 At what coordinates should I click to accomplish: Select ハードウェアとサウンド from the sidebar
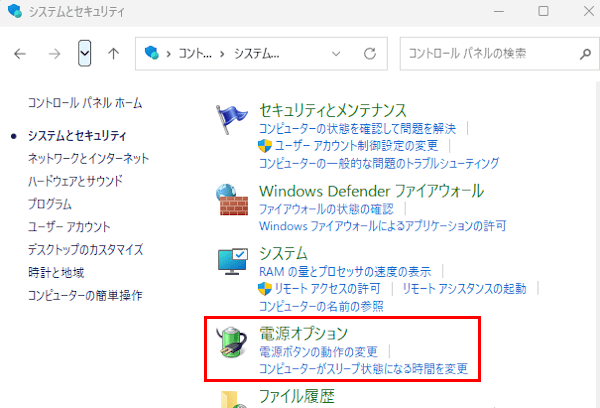tap(75, 181)
